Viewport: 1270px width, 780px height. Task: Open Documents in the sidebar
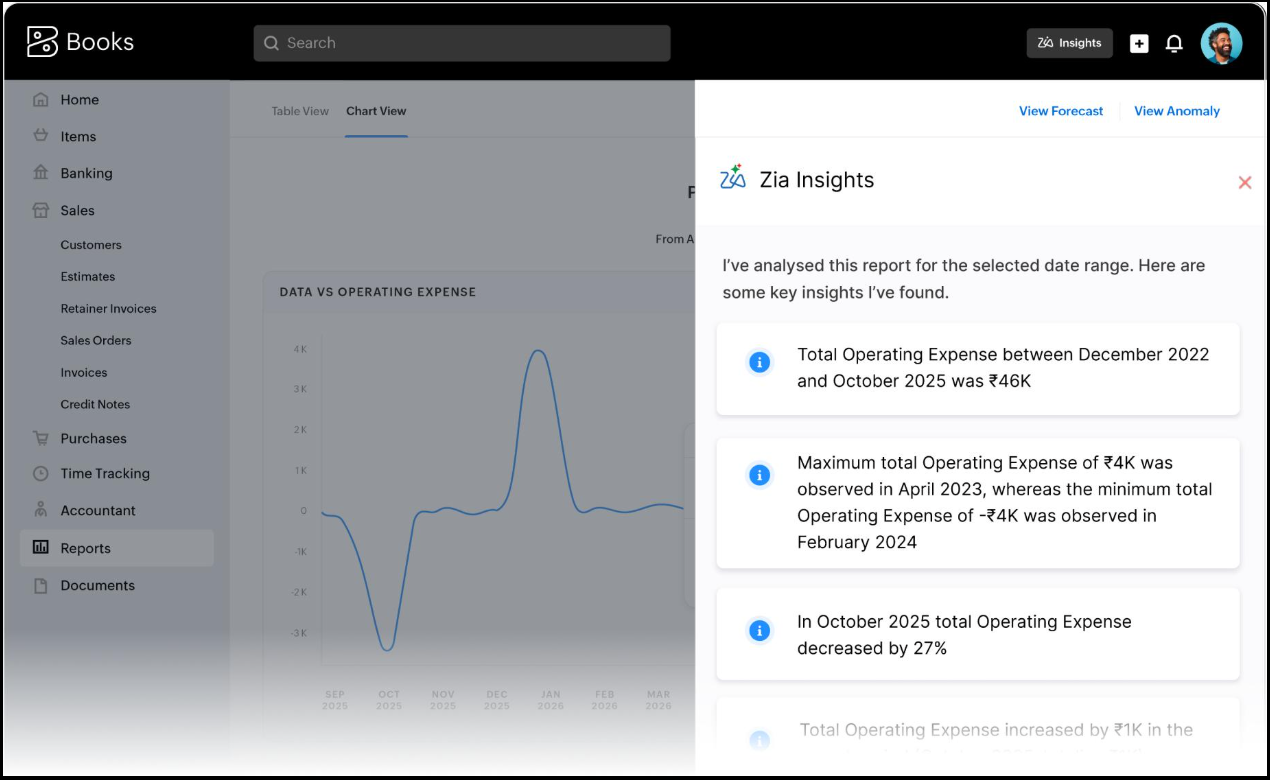coord(97,586)
